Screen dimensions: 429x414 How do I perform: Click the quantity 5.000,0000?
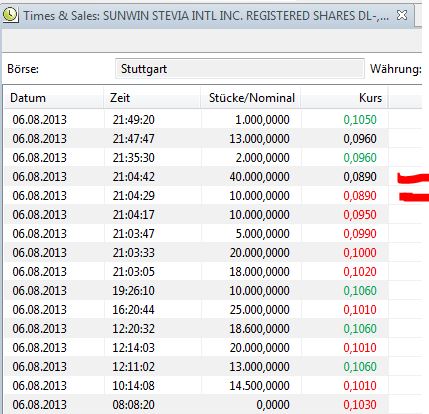pos(262,234)
